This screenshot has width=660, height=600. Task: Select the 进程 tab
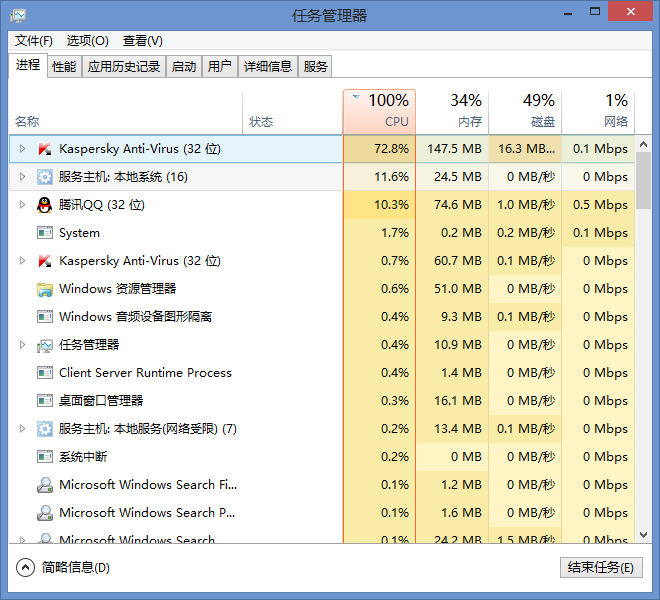28,65
